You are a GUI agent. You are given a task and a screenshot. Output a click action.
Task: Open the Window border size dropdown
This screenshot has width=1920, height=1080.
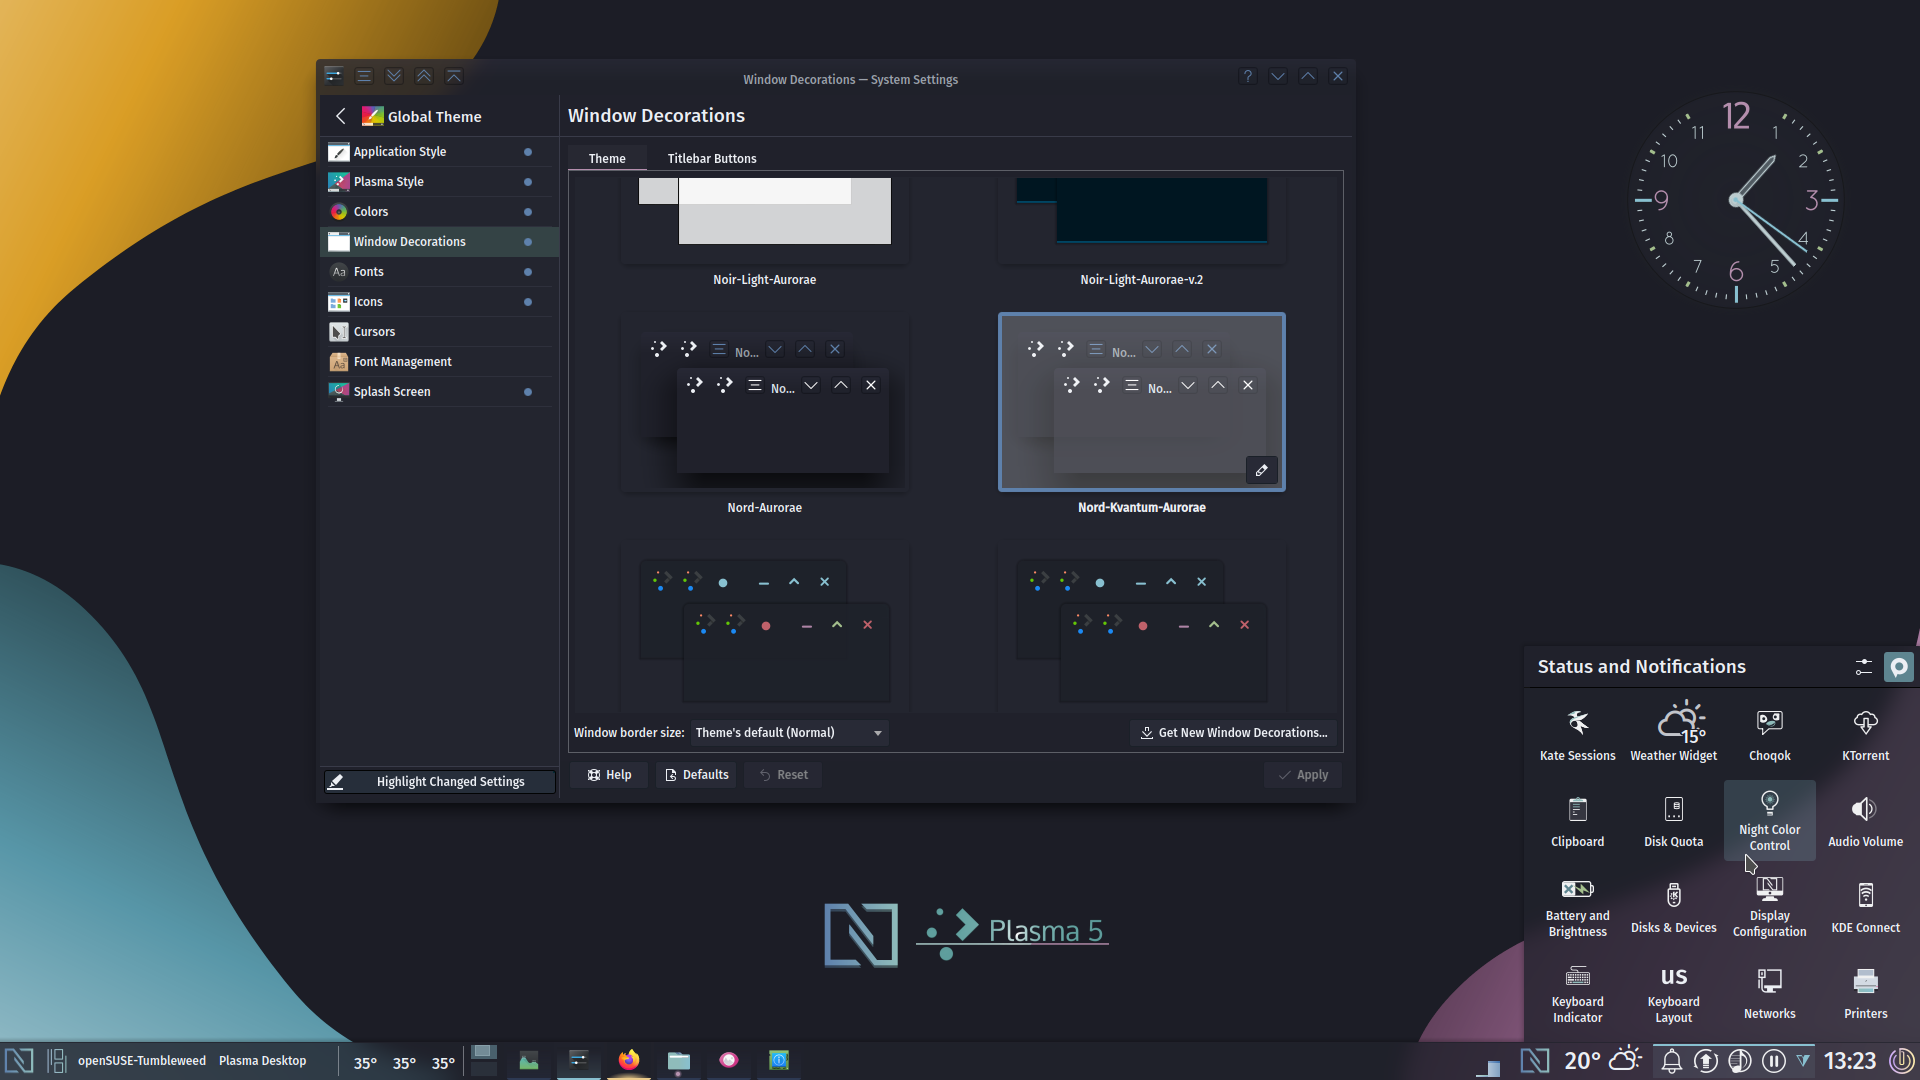789,733
